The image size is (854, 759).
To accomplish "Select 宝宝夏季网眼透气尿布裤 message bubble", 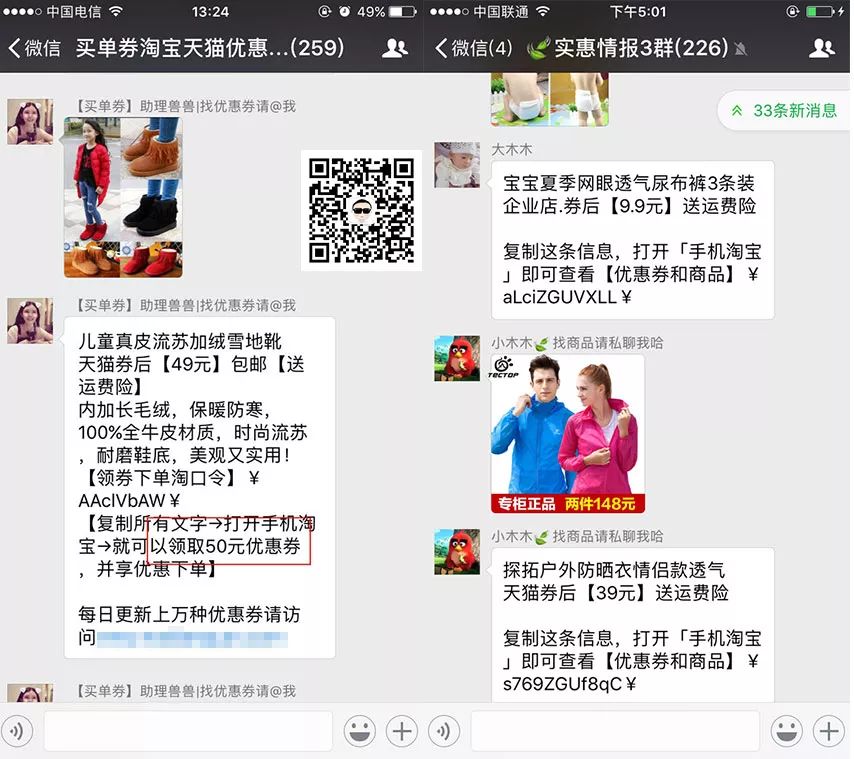I will 632,240.
